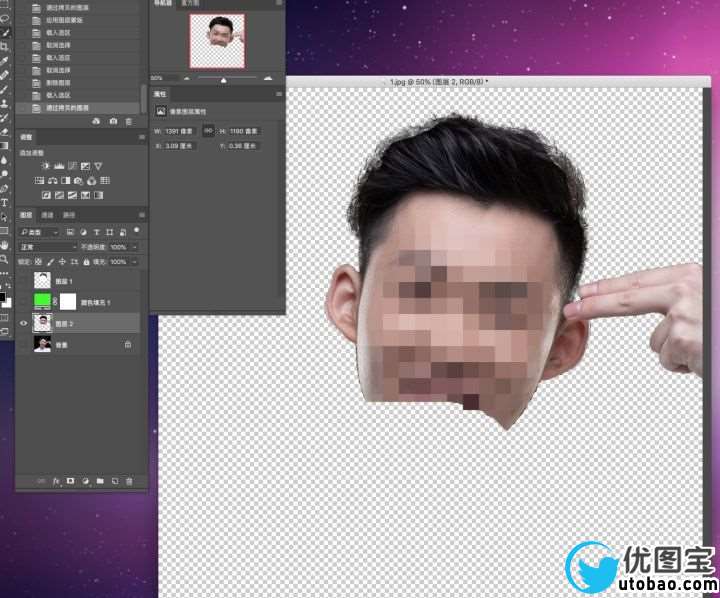This screenshot has height=598, width=720.
Task: Create new document from state icon
Action: 96,121
